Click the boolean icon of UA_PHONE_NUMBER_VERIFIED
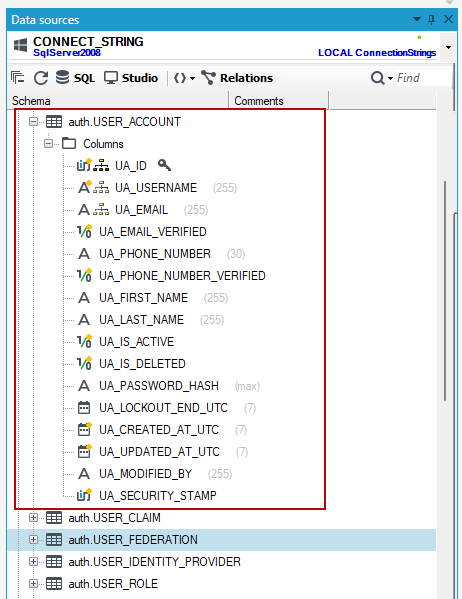Screen dimensions: 462x599 (x=84, y=275)
